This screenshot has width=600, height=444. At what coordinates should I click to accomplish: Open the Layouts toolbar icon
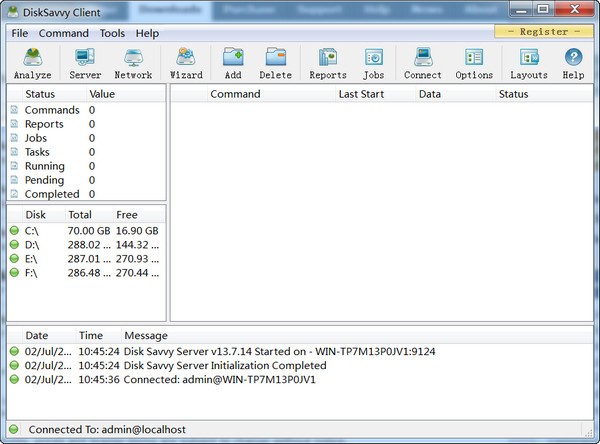[529, 63]
